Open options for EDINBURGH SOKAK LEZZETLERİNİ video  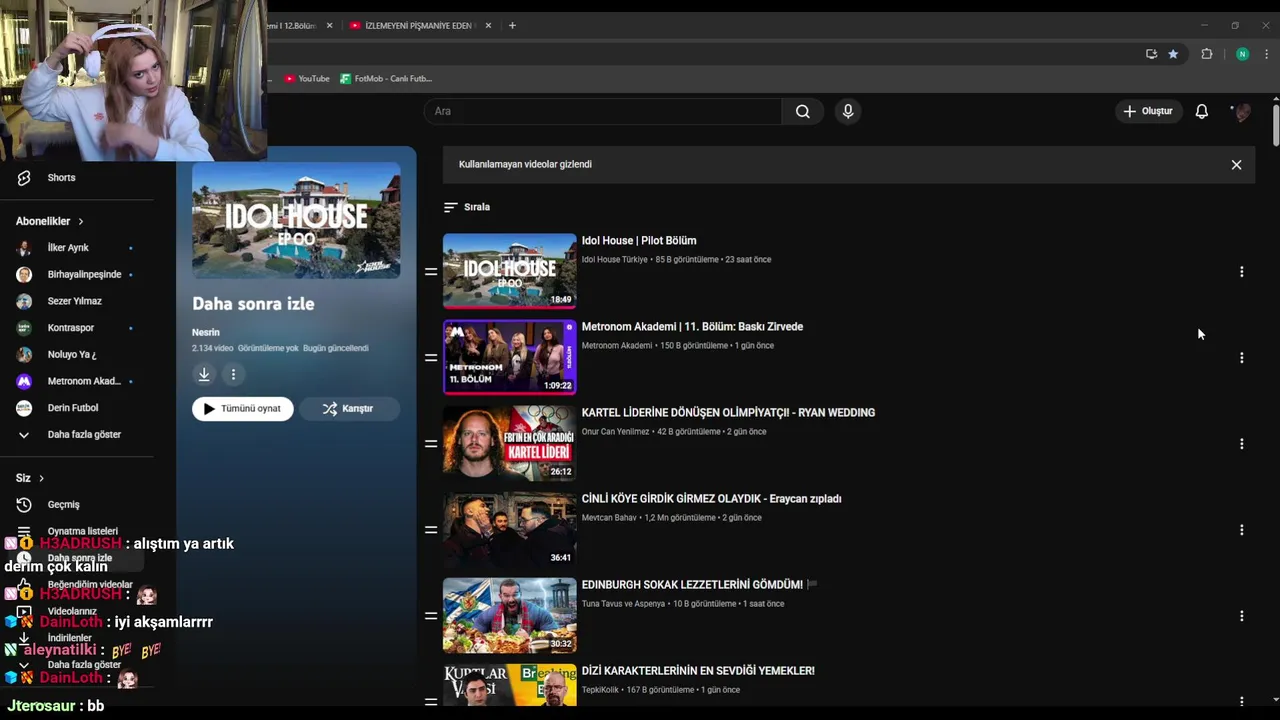[x=1241, y=615]
